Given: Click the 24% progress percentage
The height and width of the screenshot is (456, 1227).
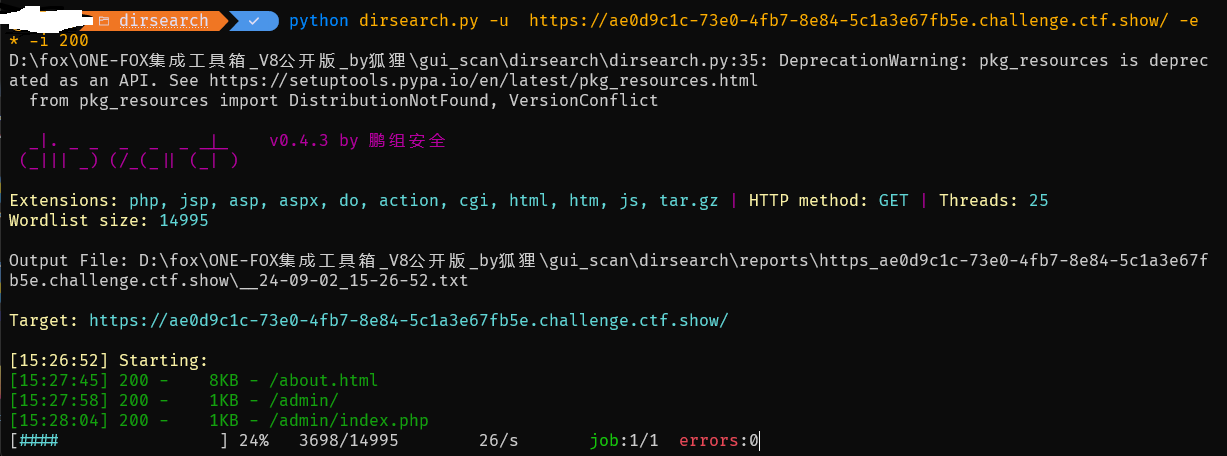Looking at the screenshot, I should 254,440.
